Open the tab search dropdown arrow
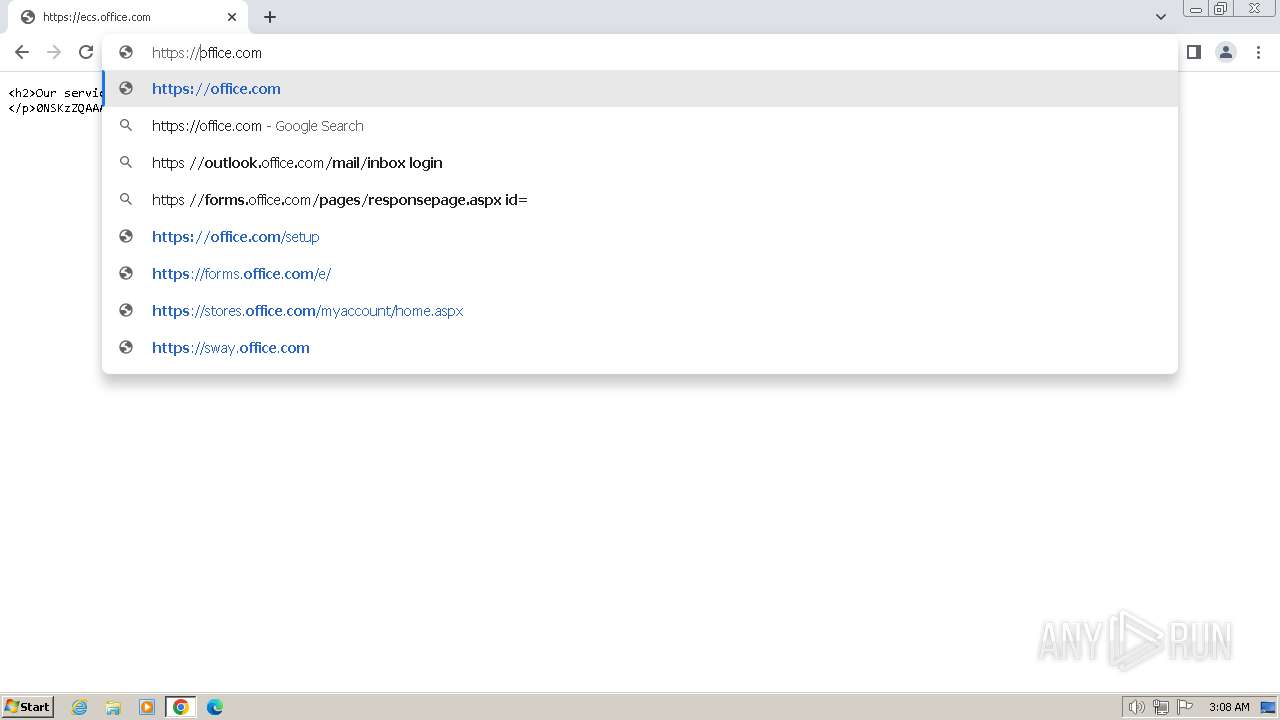 coord(1161,16)
